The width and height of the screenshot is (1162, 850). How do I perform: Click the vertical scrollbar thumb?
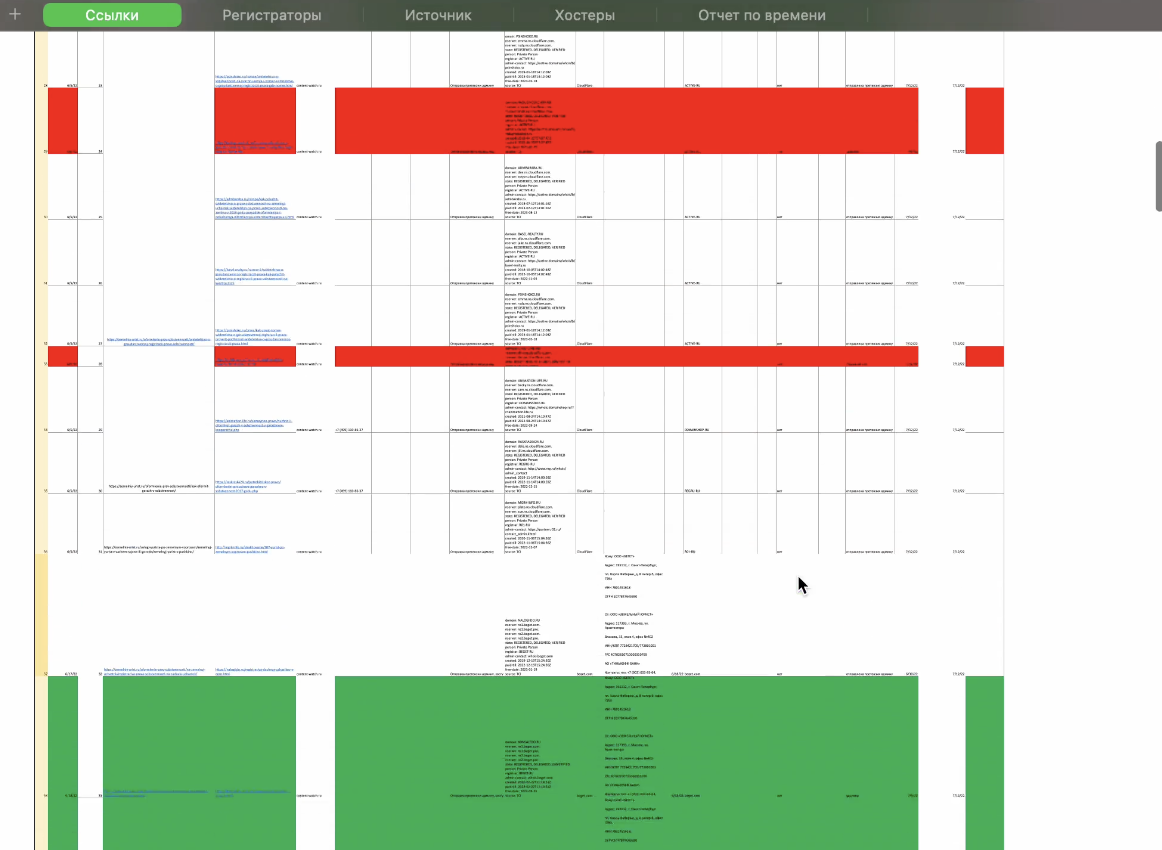point(1158,176)
